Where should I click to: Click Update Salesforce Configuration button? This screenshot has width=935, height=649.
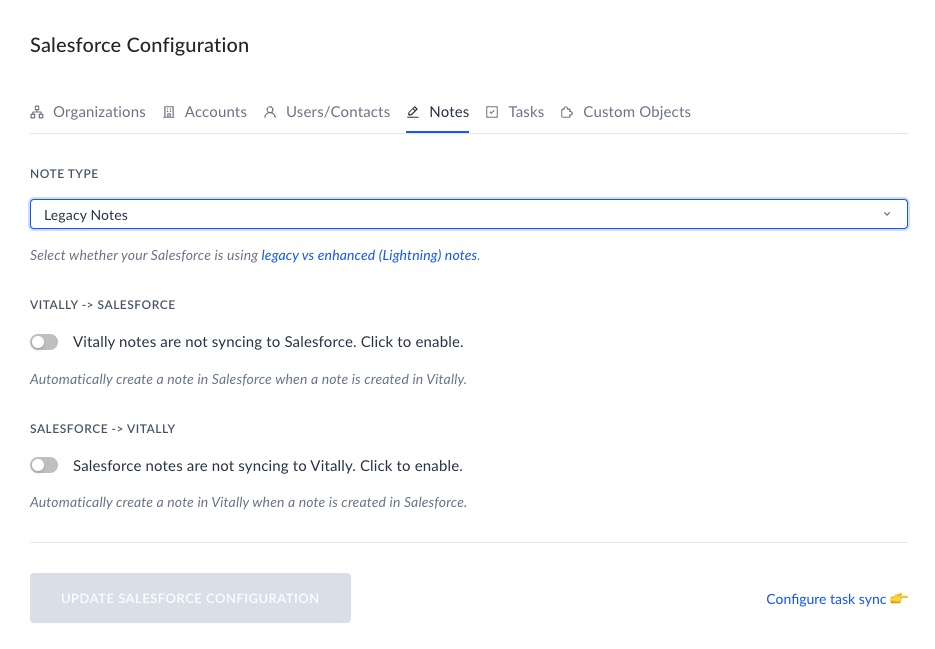pos(190,598)
